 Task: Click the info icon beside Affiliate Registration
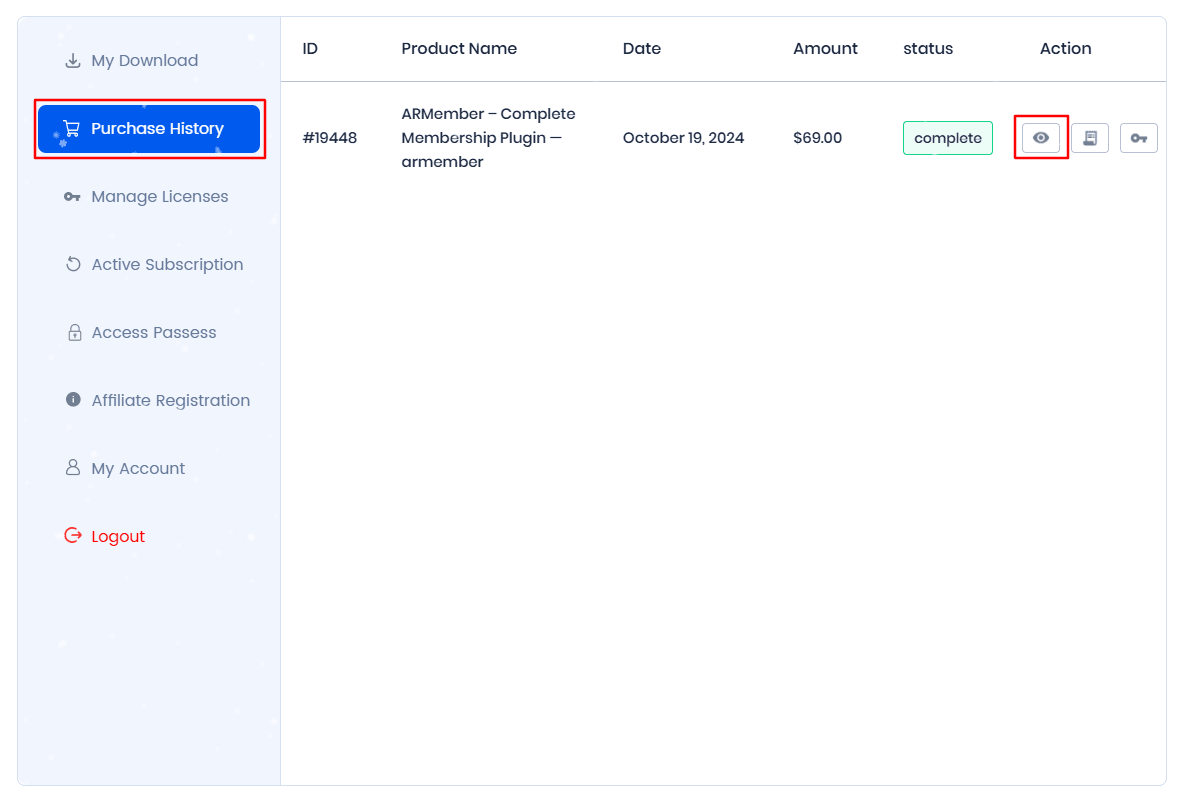click(x=73, y=399)
